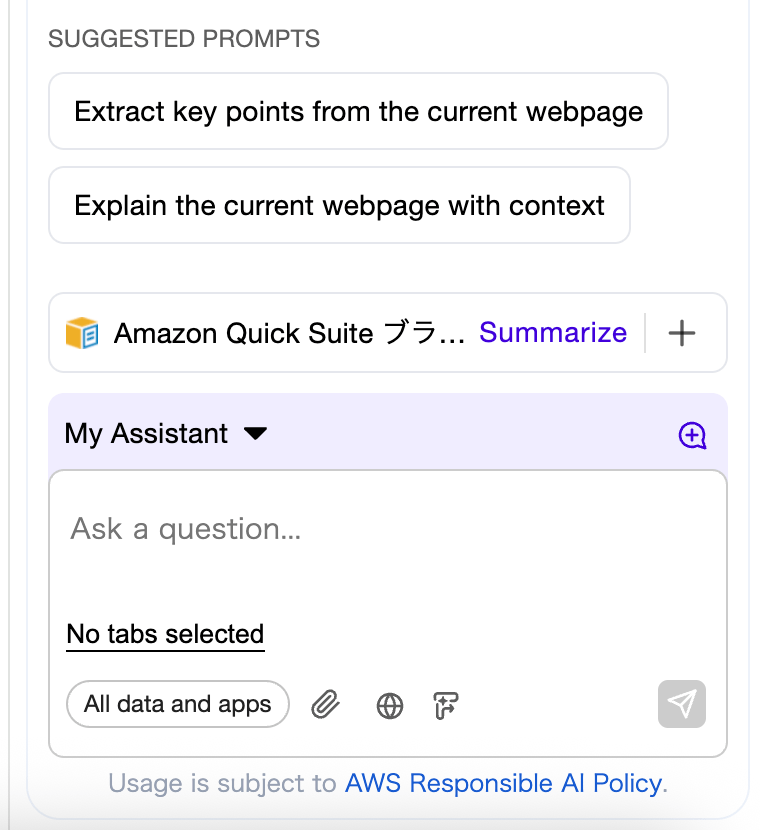
Task: Start a new chat with bubble-plus icon
Action: point(692,435)
